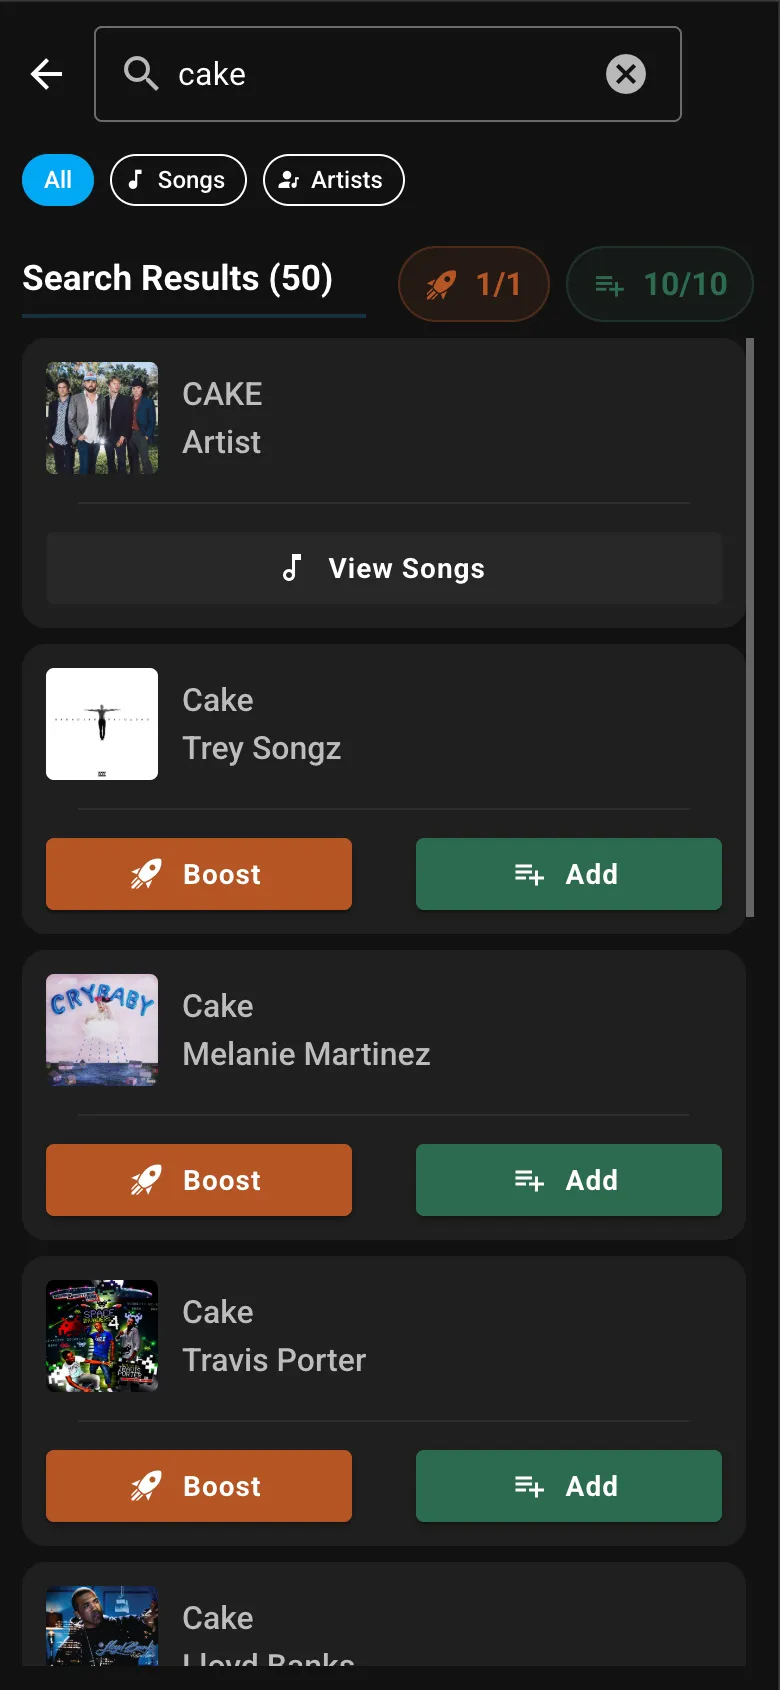
Task: Click the playlist-add icon beside Melanie Martinez Add
Action: [528, 1180]
